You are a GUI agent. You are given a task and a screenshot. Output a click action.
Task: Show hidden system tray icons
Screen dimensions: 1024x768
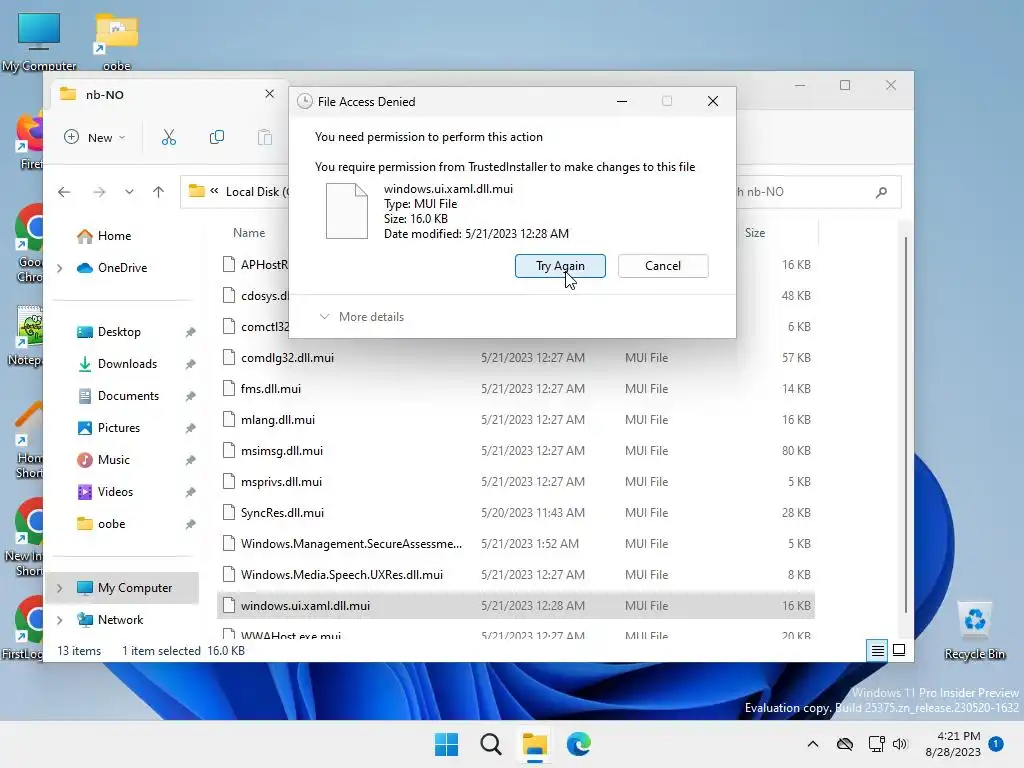[812, 744]
